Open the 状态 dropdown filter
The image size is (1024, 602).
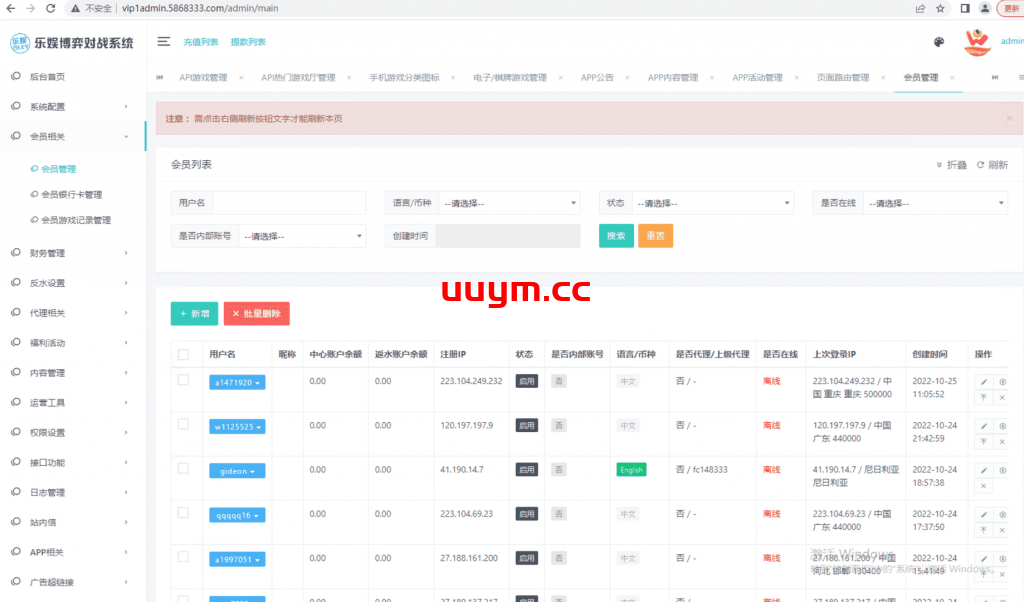point(713,203)
